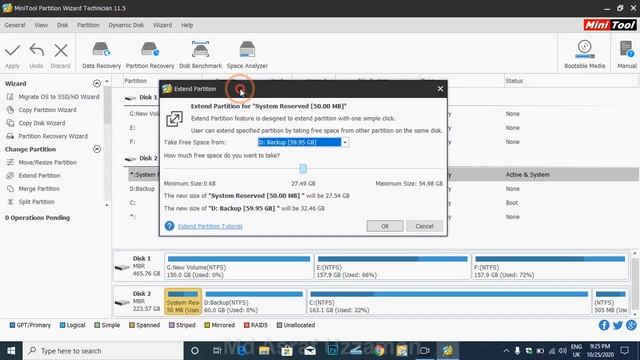Viewport: 640px width, 360px height.
Task: Click the help question mark icon in dialog
Action: pos(169,226)
